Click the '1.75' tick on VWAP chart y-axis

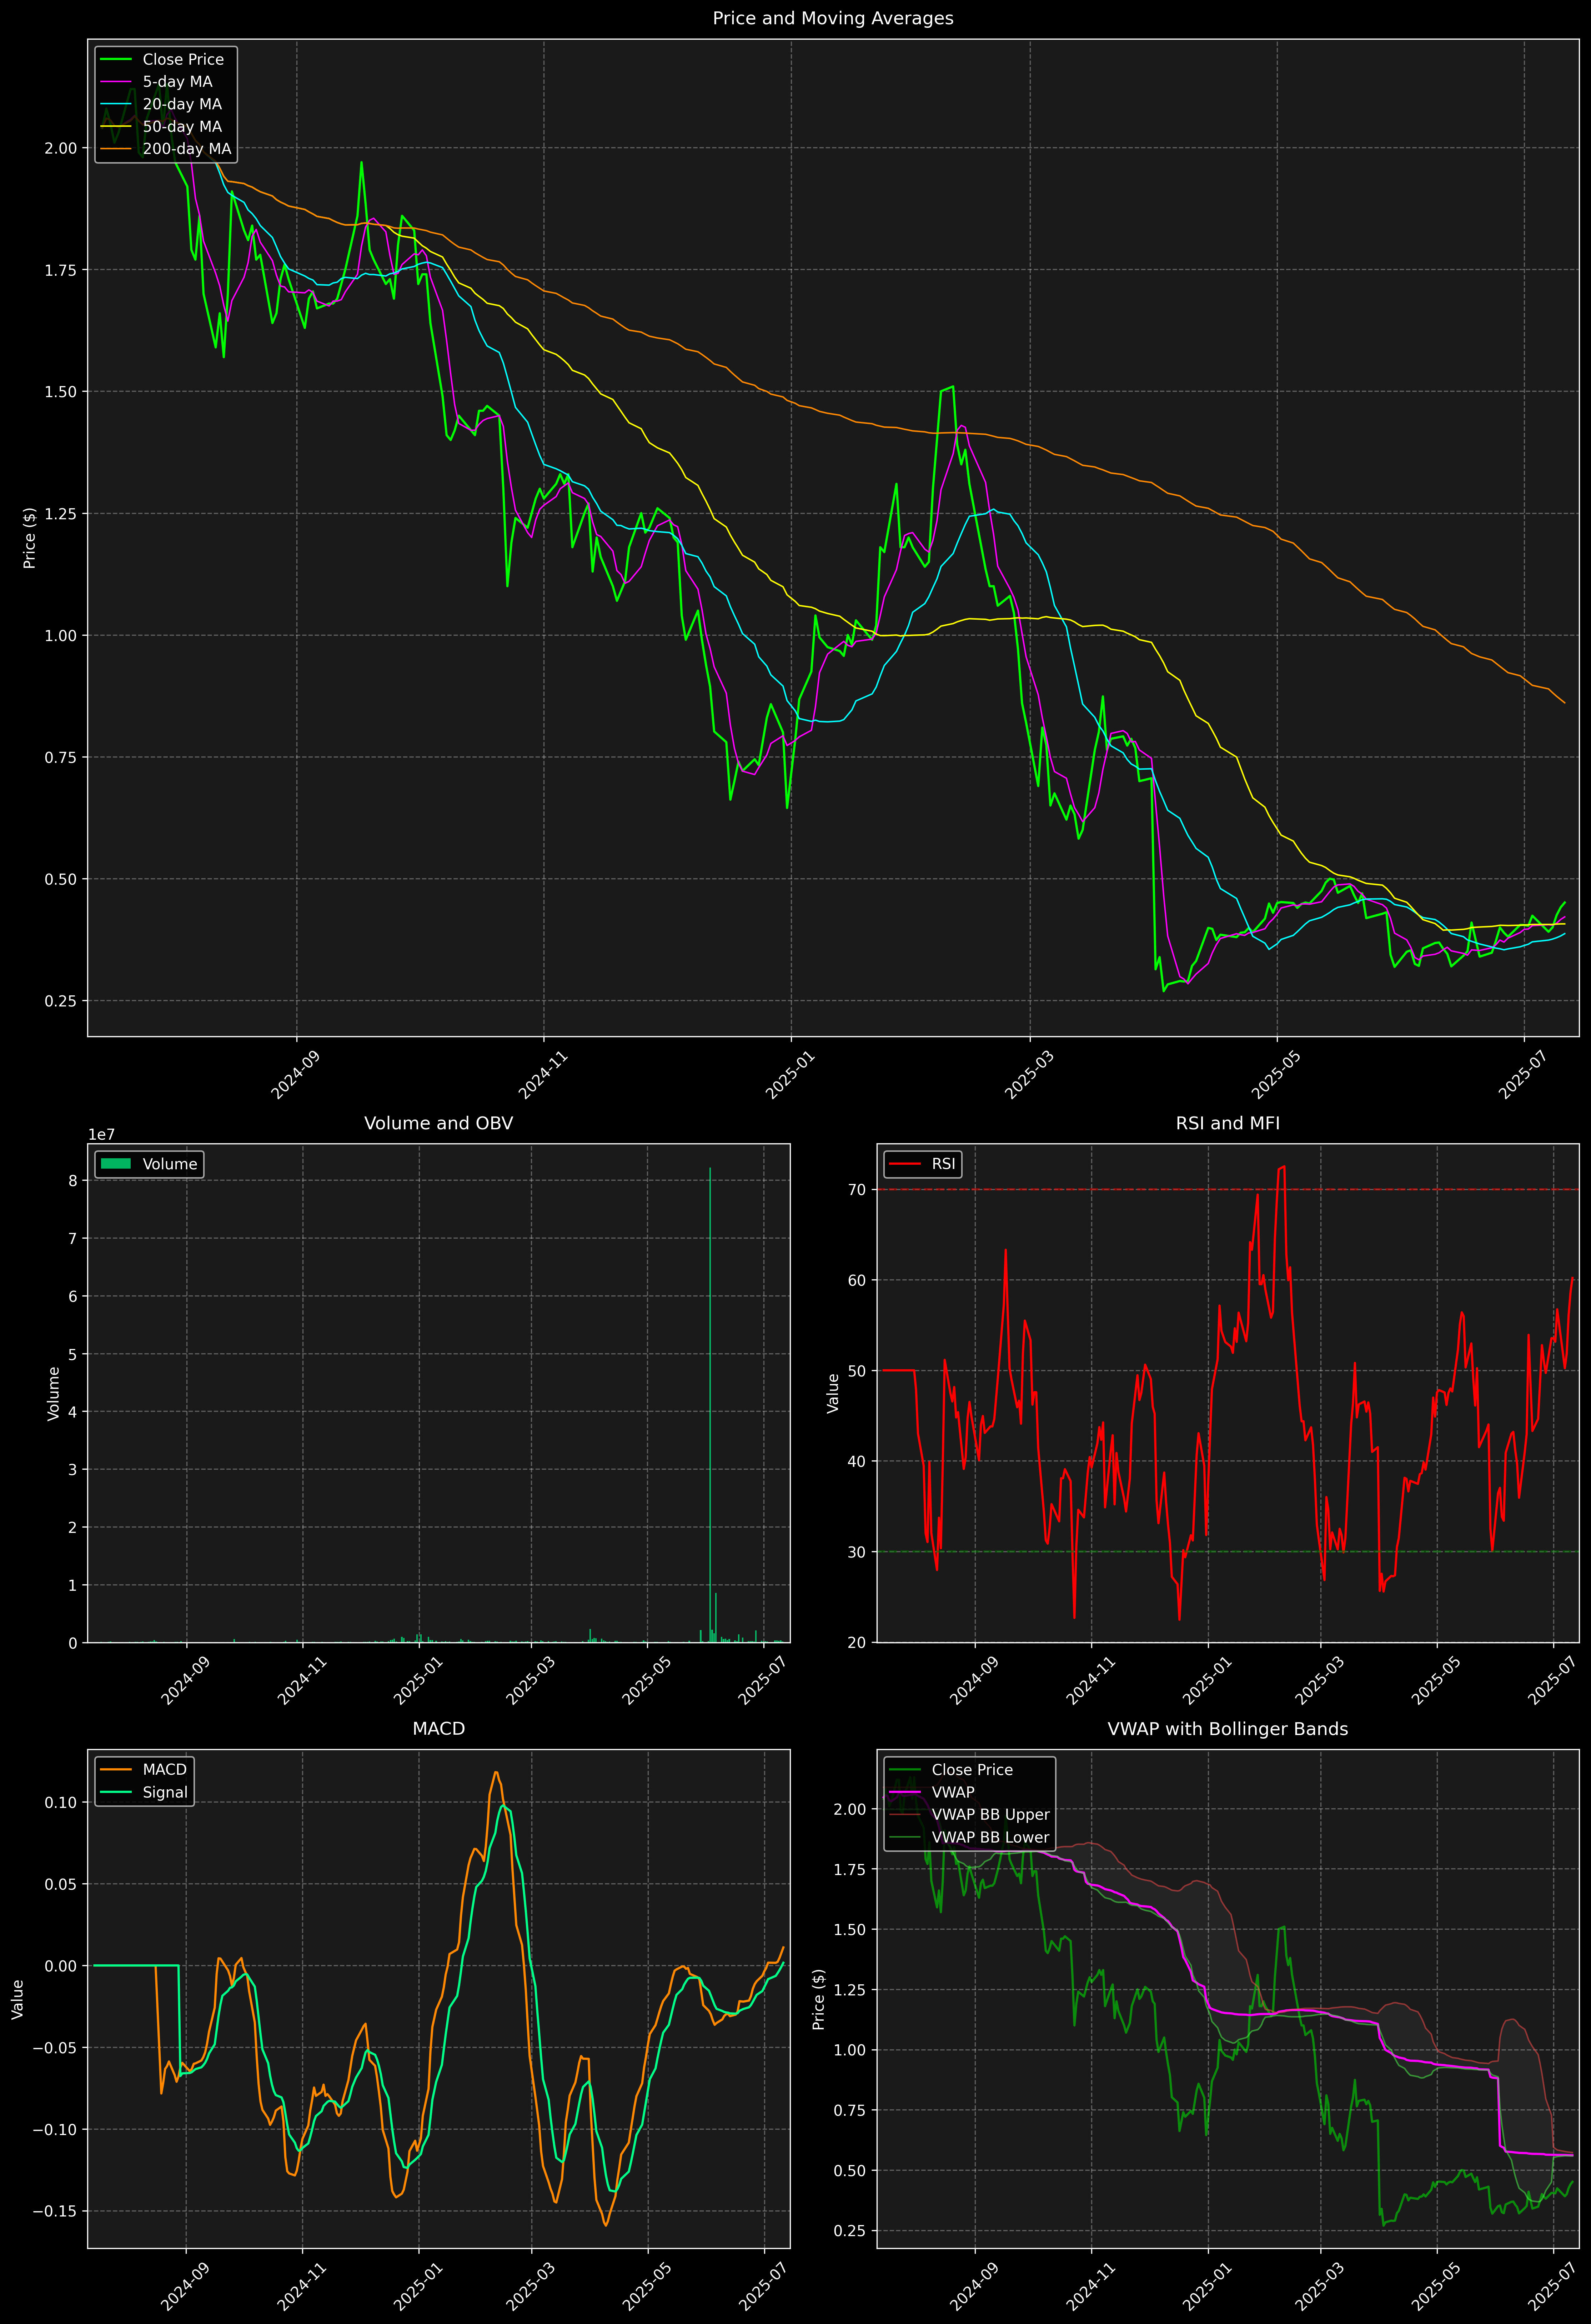851,1869
